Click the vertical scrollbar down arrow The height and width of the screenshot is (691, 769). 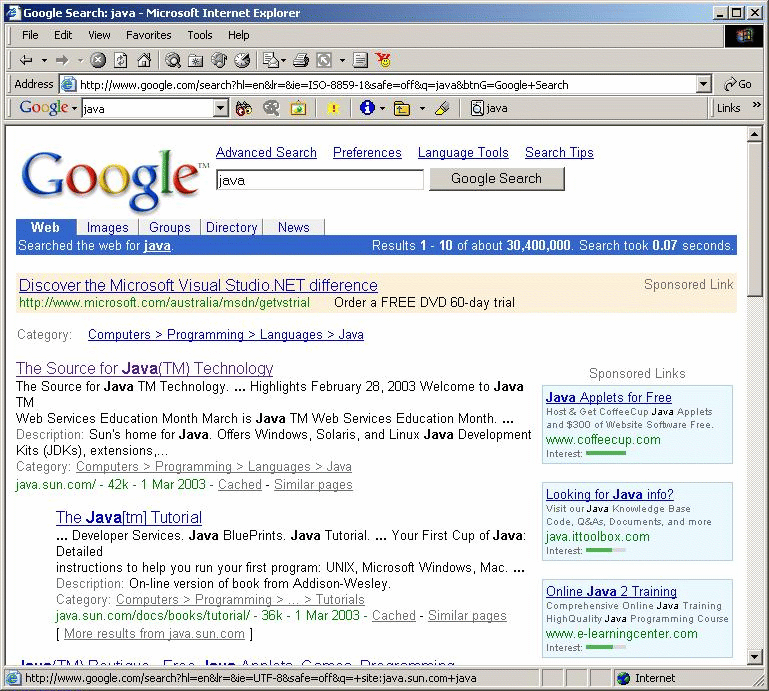pos(754,656)
